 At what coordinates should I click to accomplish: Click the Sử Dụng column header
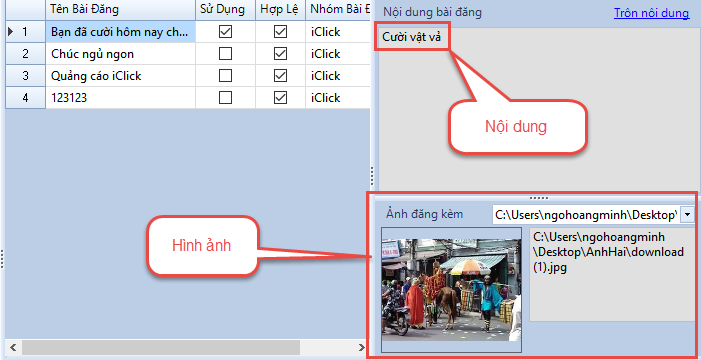[x=225, y=10]
